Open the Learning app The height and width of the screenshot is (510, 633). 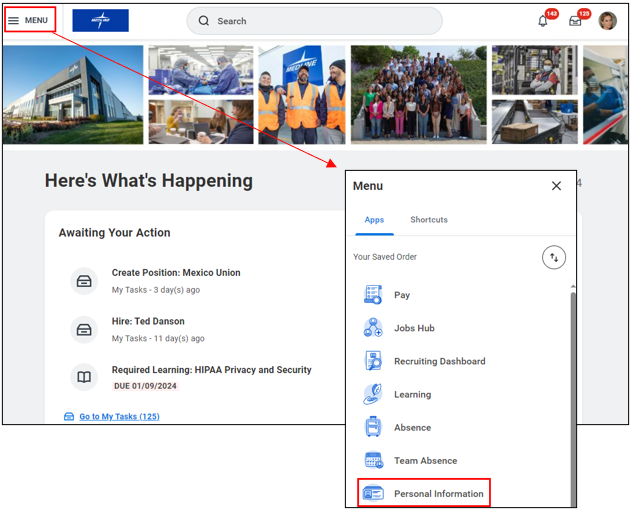pos(412,394)
